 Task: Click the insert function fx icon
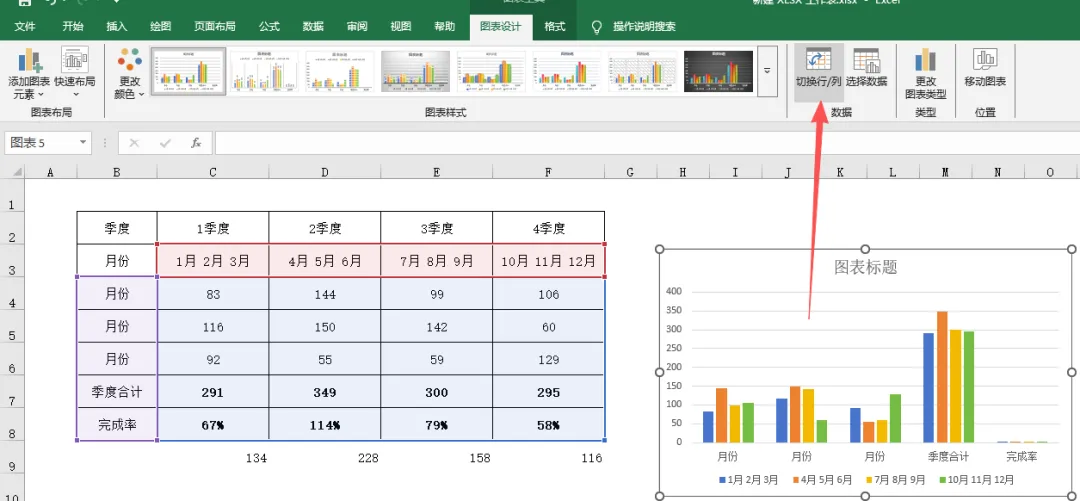[196, 143]
